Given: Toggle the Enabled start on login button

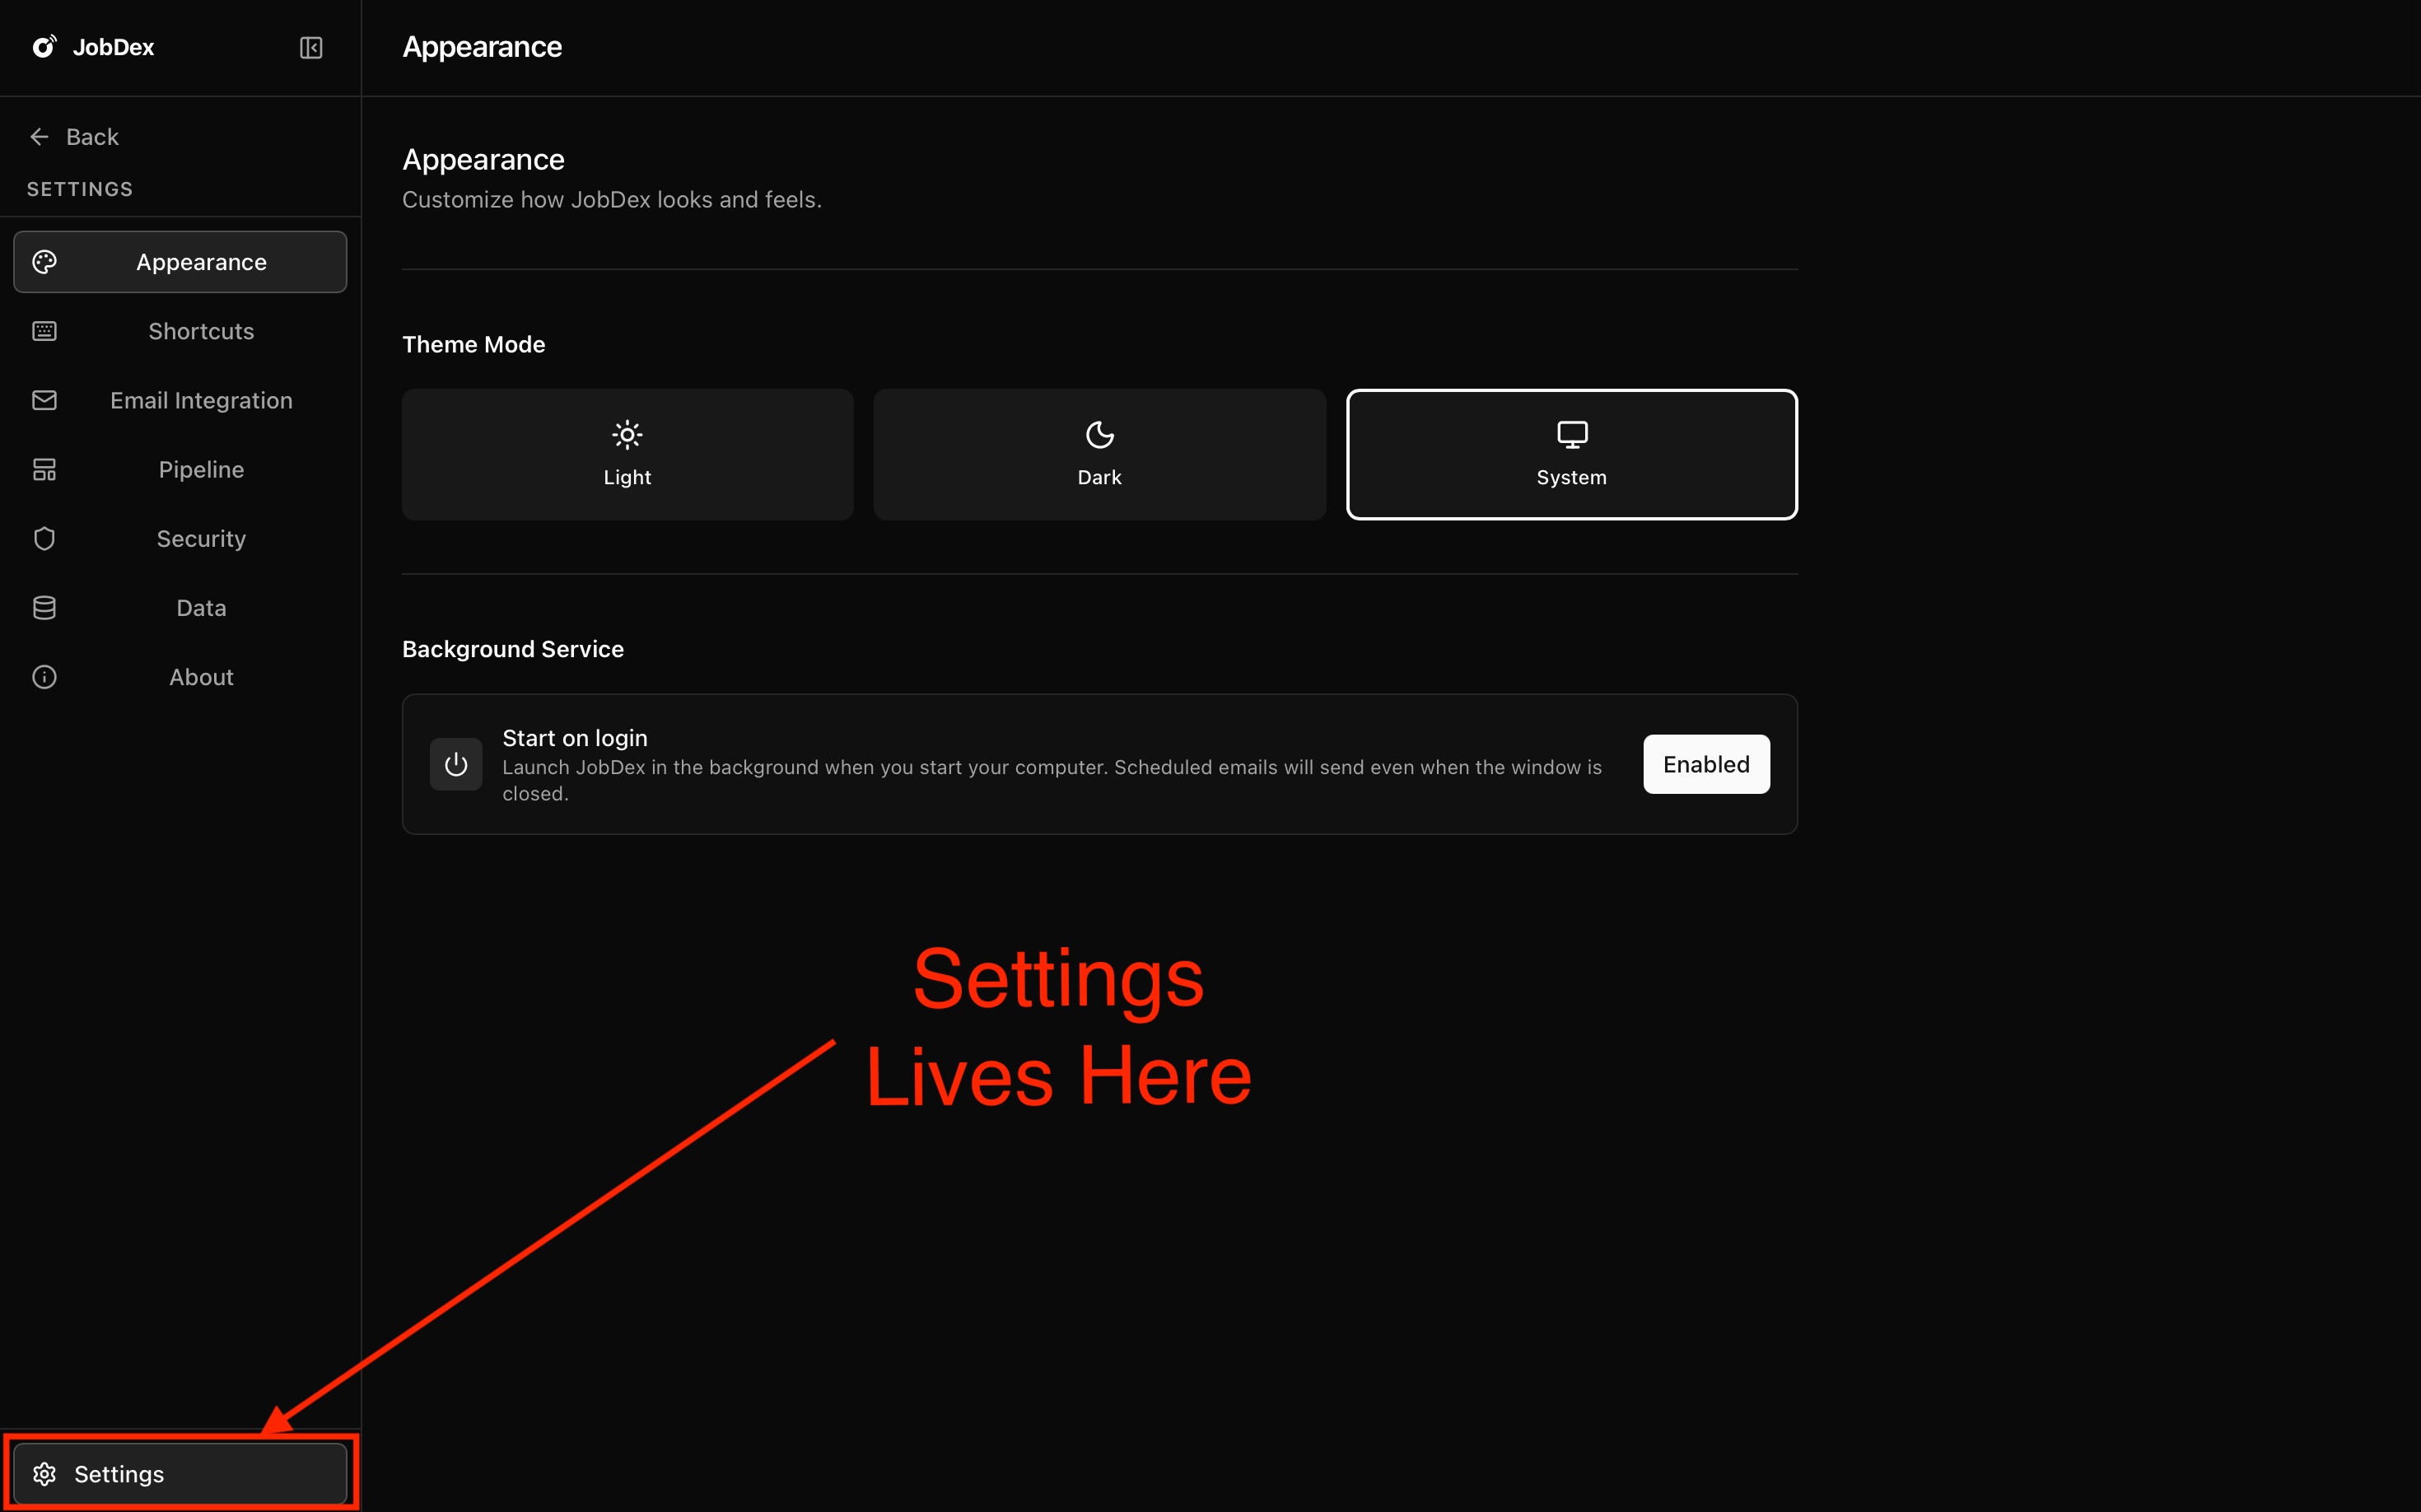Looking at the screenshot, I should tap(1705, 764).
